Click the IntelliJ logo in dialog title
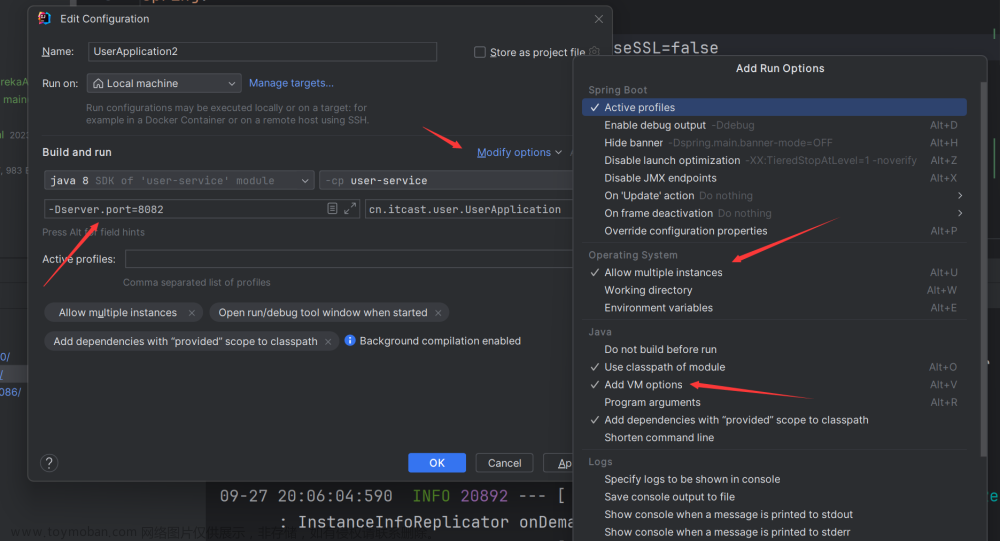The width and height of the screenshot is (1000, 541). click(x=45, y=19)
